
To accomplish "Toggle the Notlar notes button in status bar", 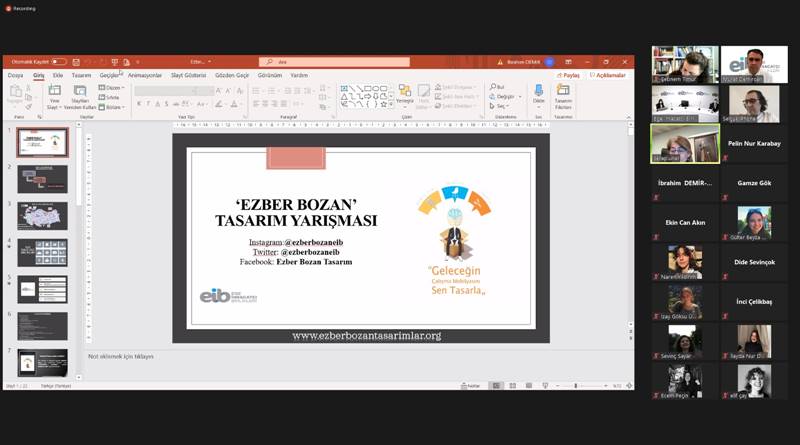I will coord(470,386).
